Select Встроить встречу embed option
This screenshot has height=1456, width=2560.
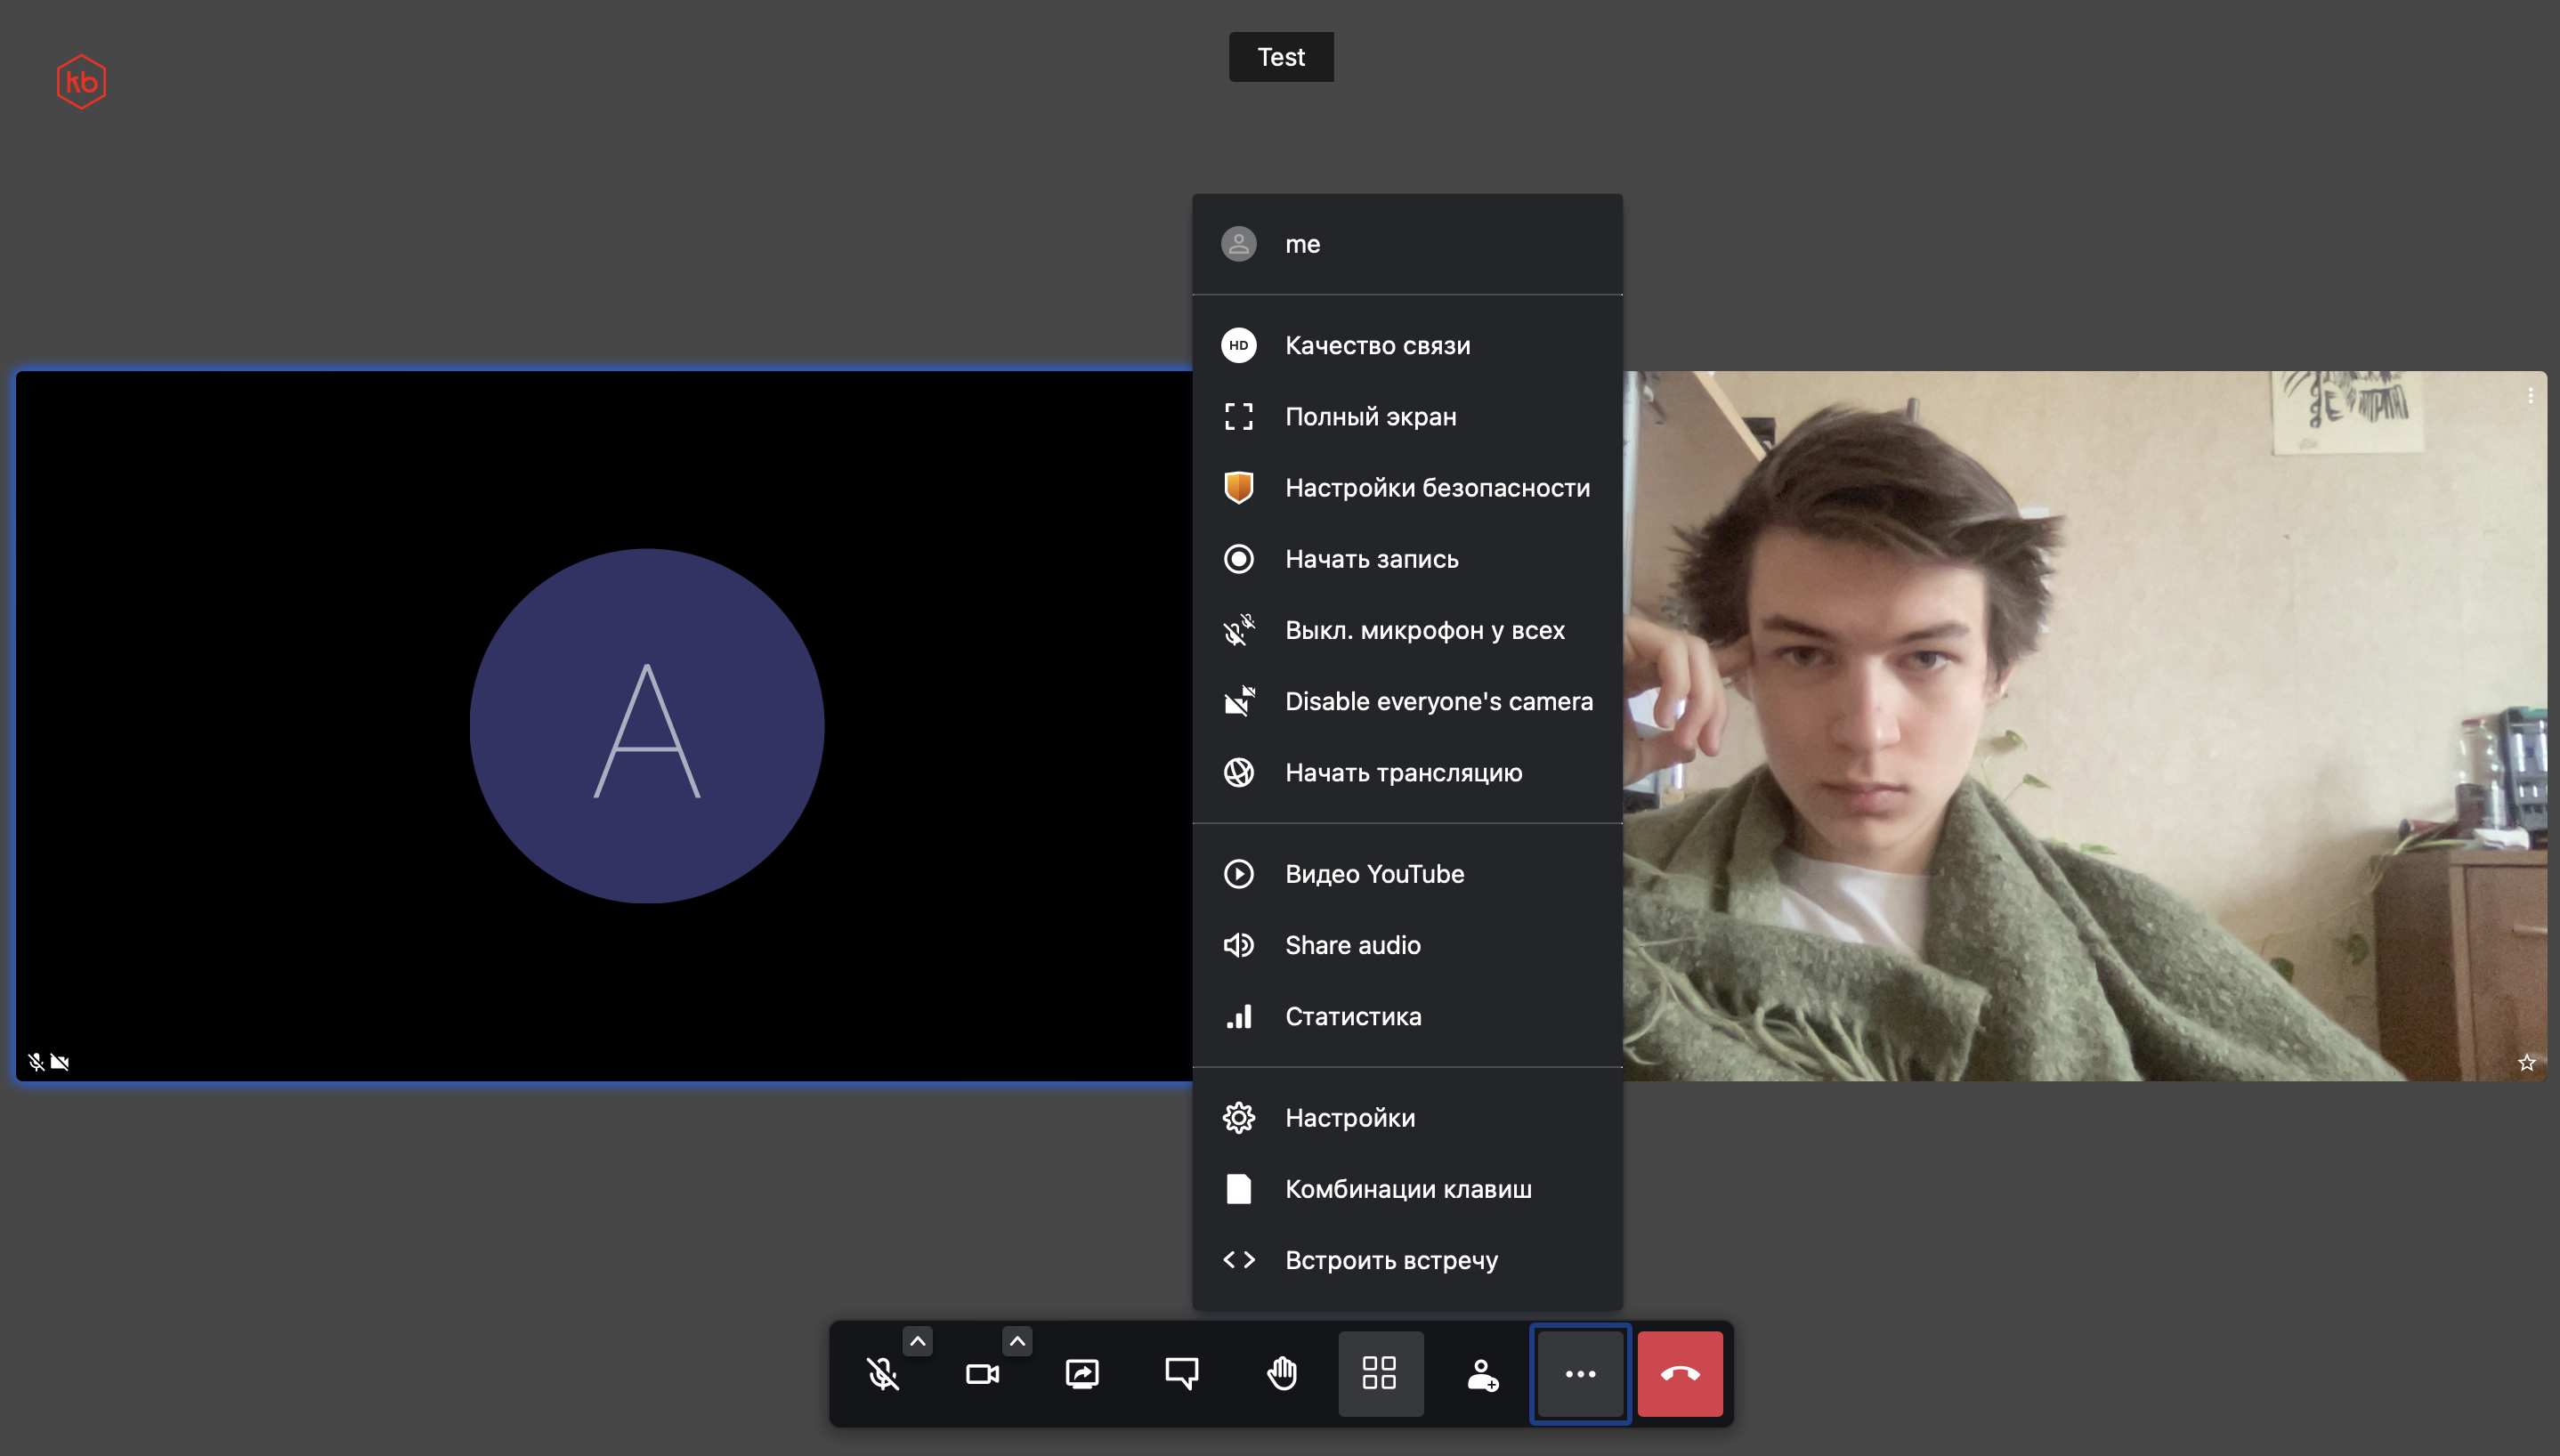1407,1260
